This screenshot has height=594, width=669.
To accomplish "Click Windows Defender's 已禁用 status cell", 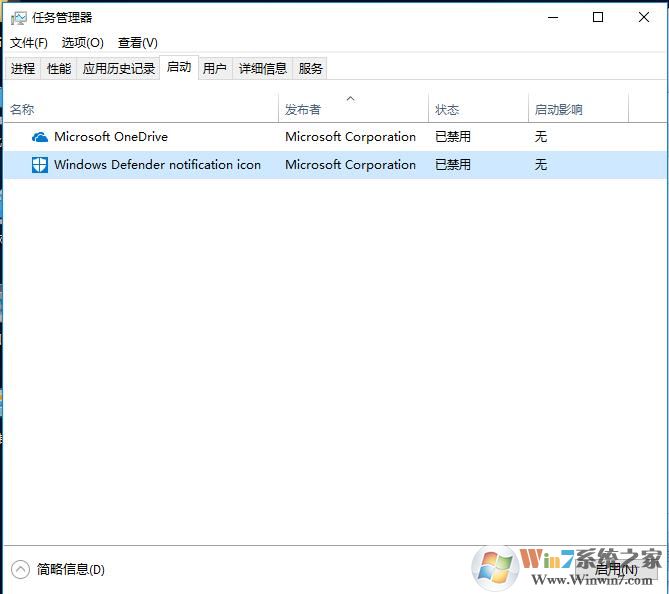I will (x=453, y=165).
